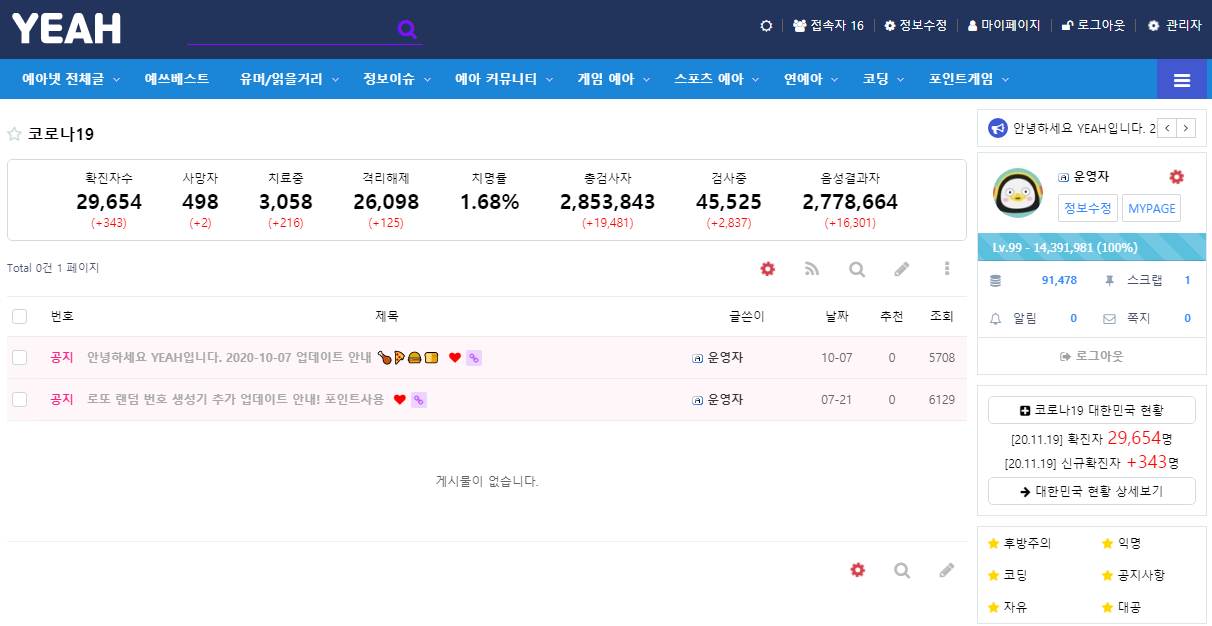Go to 마이페이지 in the top bar
This screenshot has width=1212, height=626.
click(1004, 25)
